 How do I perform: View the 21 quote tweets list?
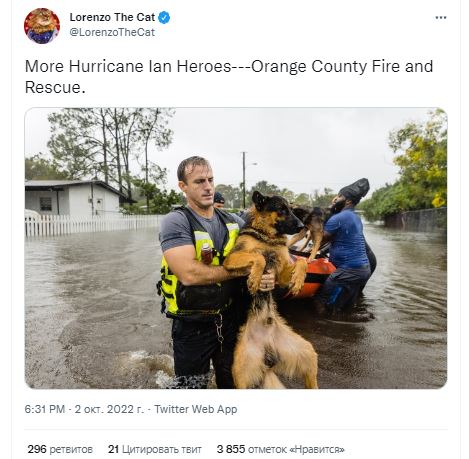pos(155,449)
